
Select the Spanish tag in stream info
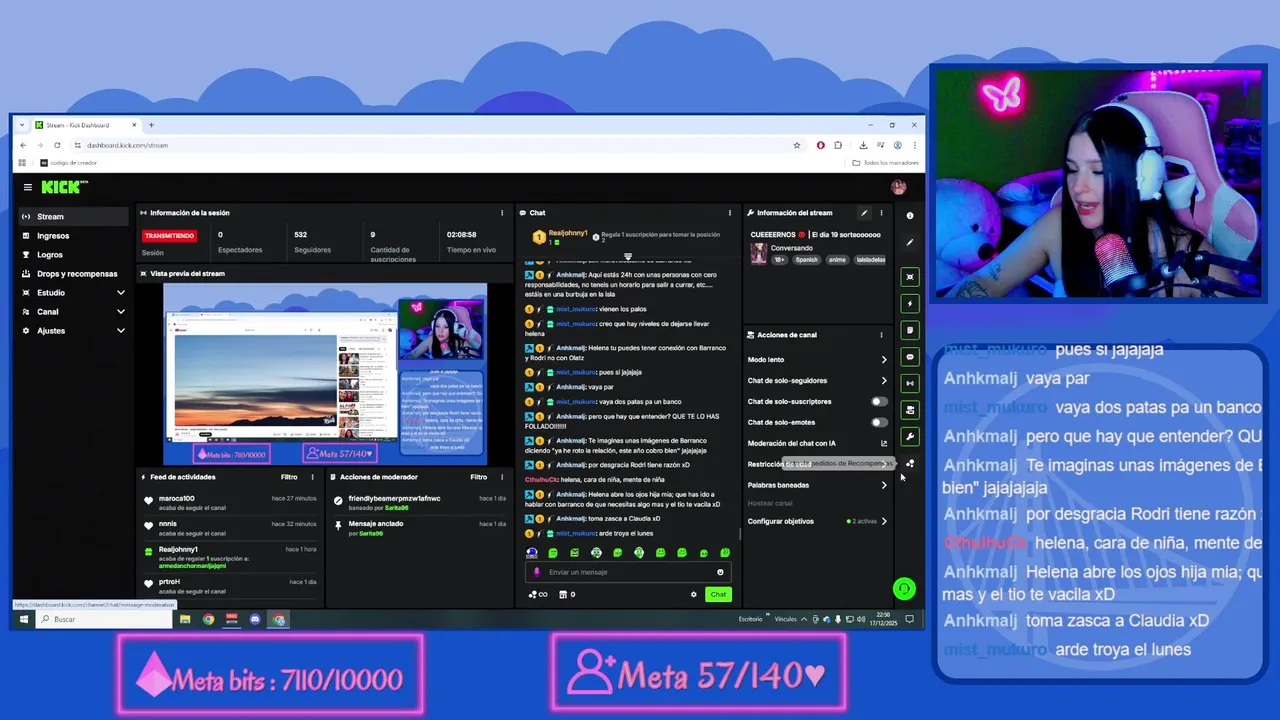tap(806, 260)
